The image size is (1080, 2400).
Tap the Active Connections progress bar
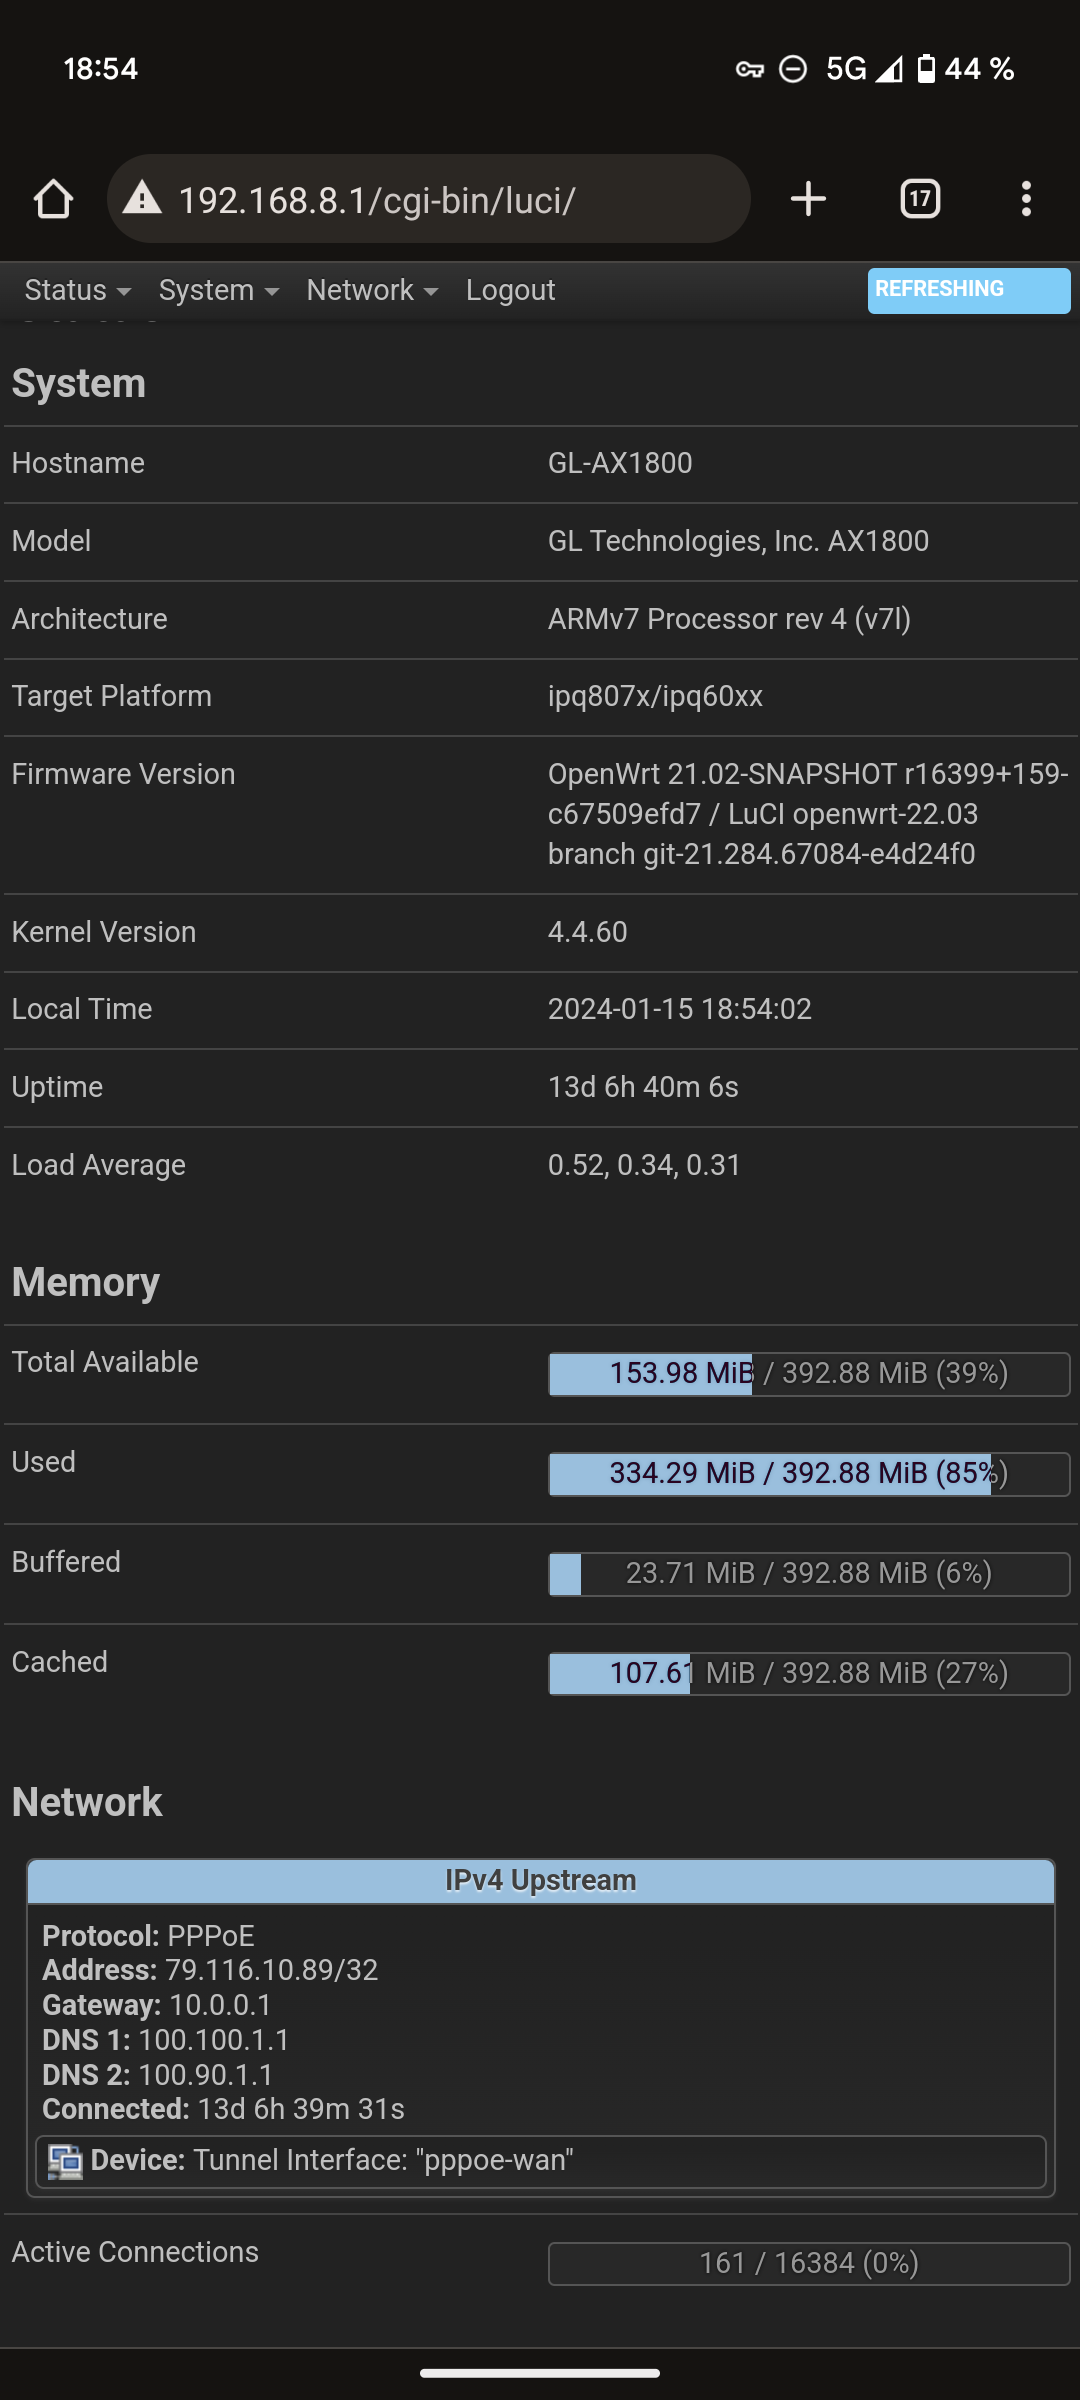[x=808, y=2264]
